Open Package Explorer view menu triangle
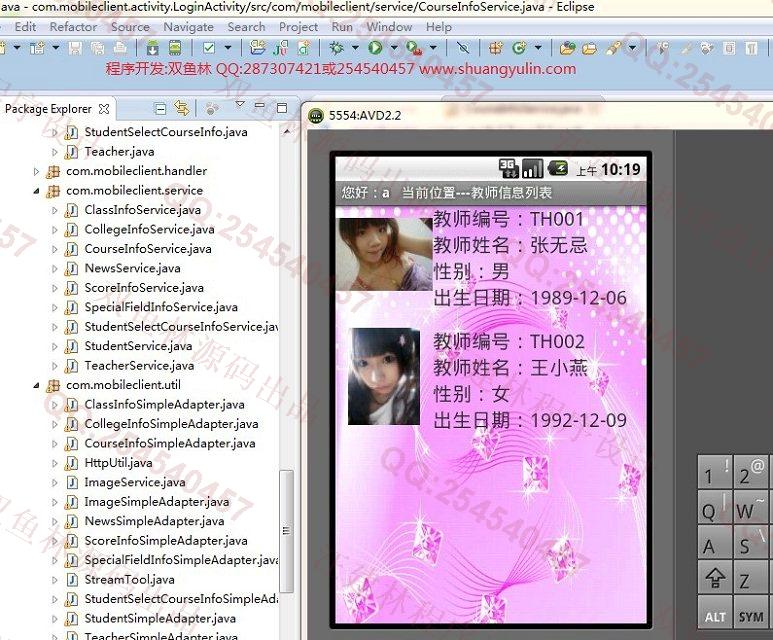The height and width of the screenshot is (640, 773). click(x=240, y=105)
